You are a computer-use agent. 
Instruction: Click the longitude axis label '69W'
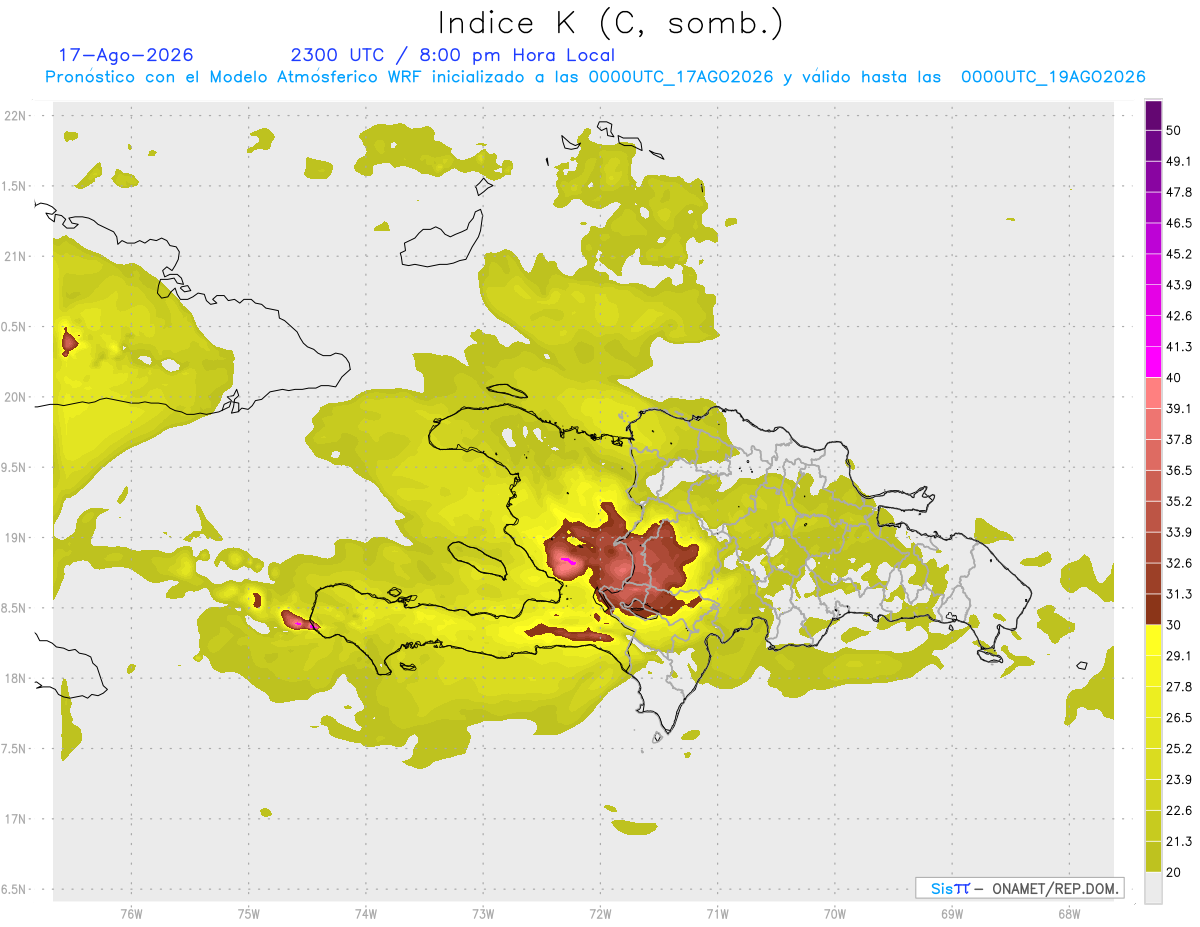952,914
